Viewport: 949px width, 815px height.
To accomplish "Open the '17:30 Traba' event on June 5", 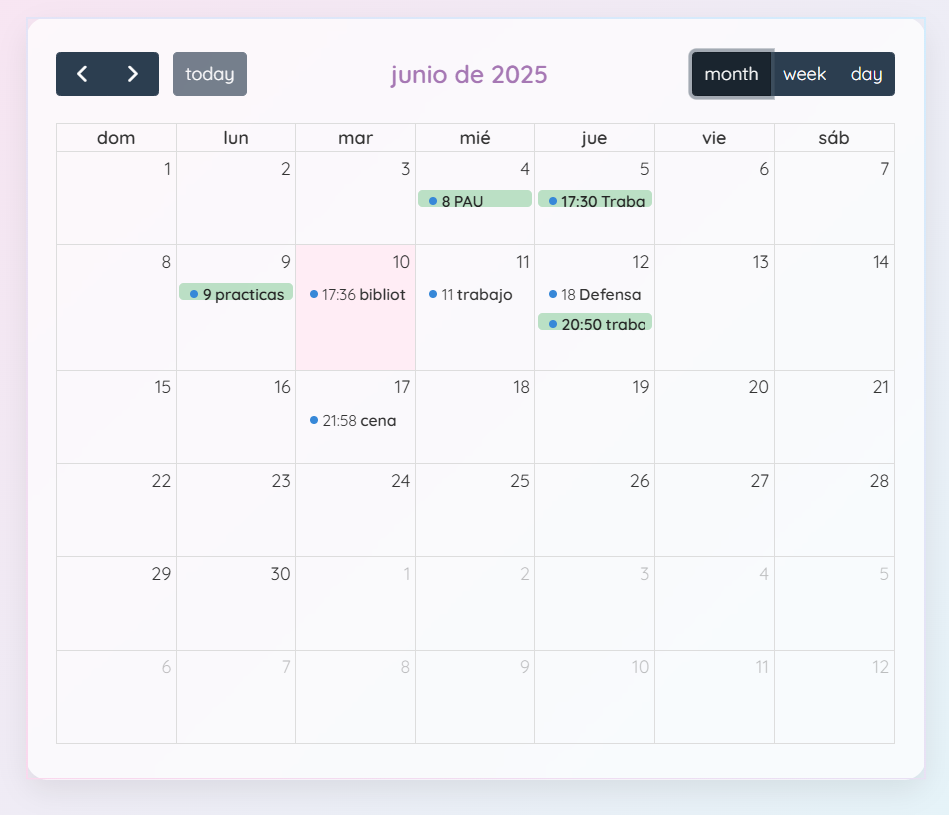I will coord(595,200).
